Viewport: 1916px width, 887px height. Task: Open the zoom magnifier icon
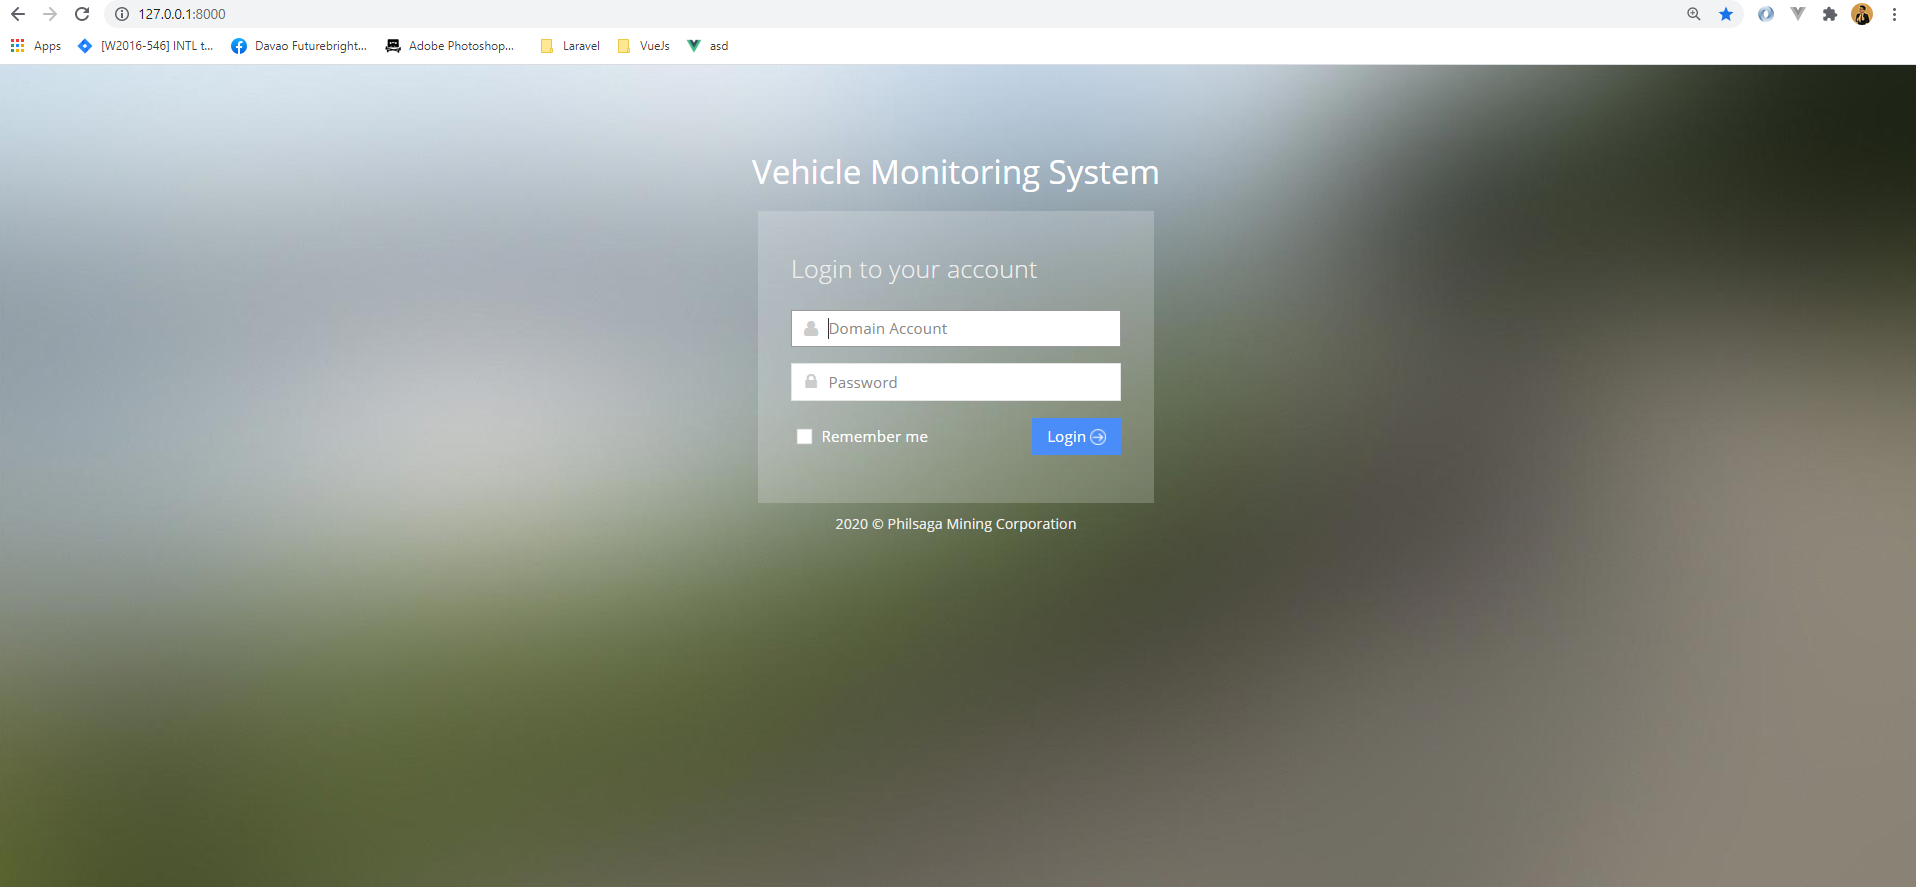[x=1693, y=14]
